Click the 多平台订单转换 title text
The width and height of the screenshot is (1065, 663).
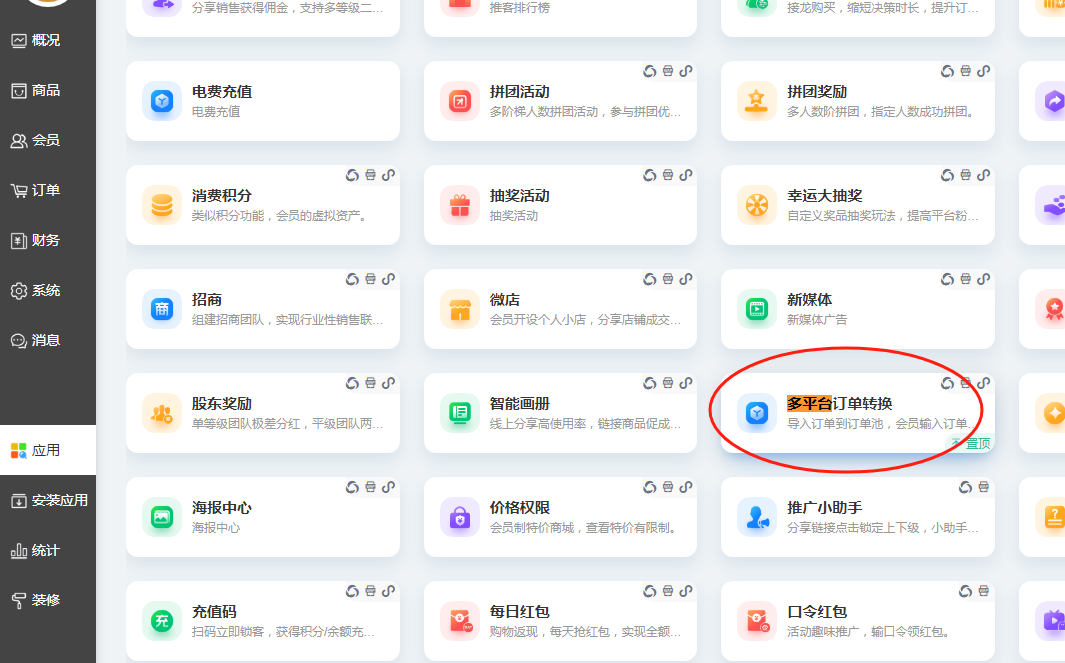(x=840, y=404)
